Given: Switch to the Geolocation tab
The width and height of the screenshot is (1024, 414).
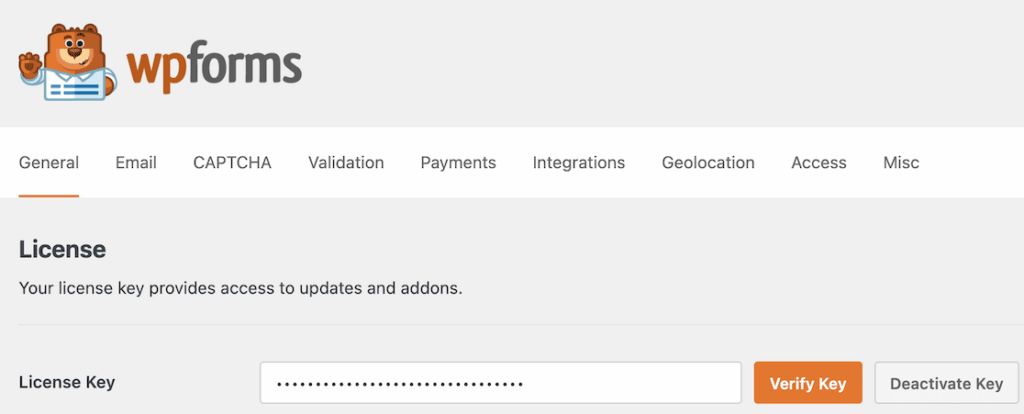Looking at the screenshot, I should 708,163.
